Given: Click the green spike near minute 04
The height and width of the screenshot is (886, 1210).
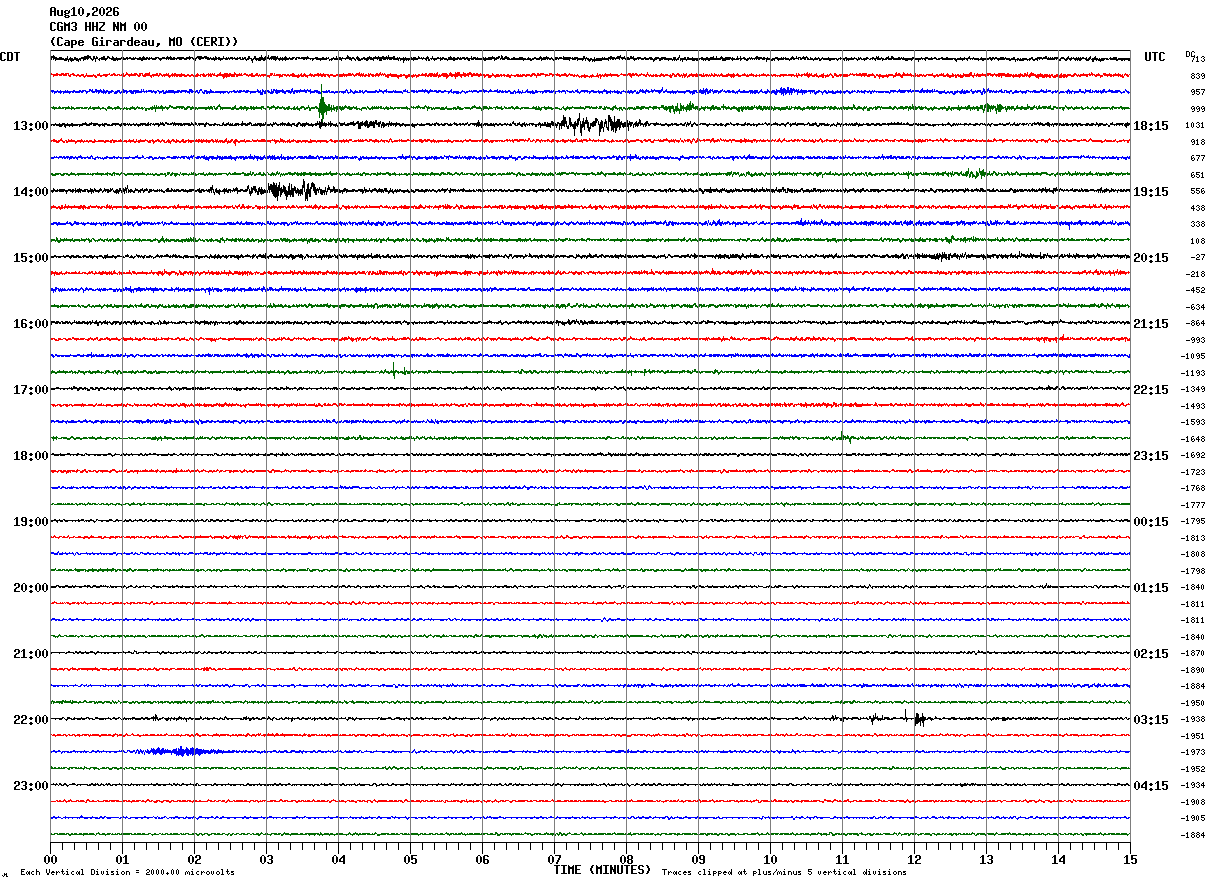Looking at the screenshot, I should pyautogui.click(x=323, y=107).
